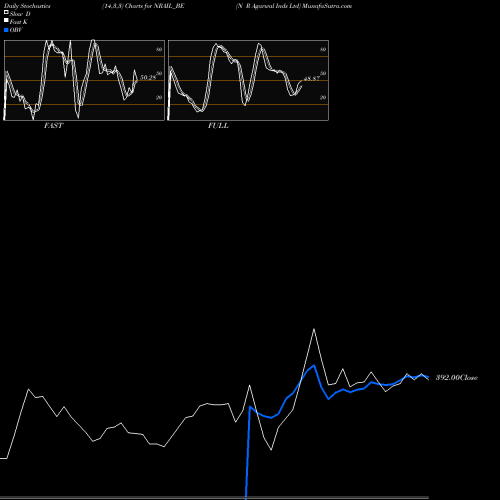
Task: Click the 80 axis label in FAST chart
Action: (x=159, y=49)
